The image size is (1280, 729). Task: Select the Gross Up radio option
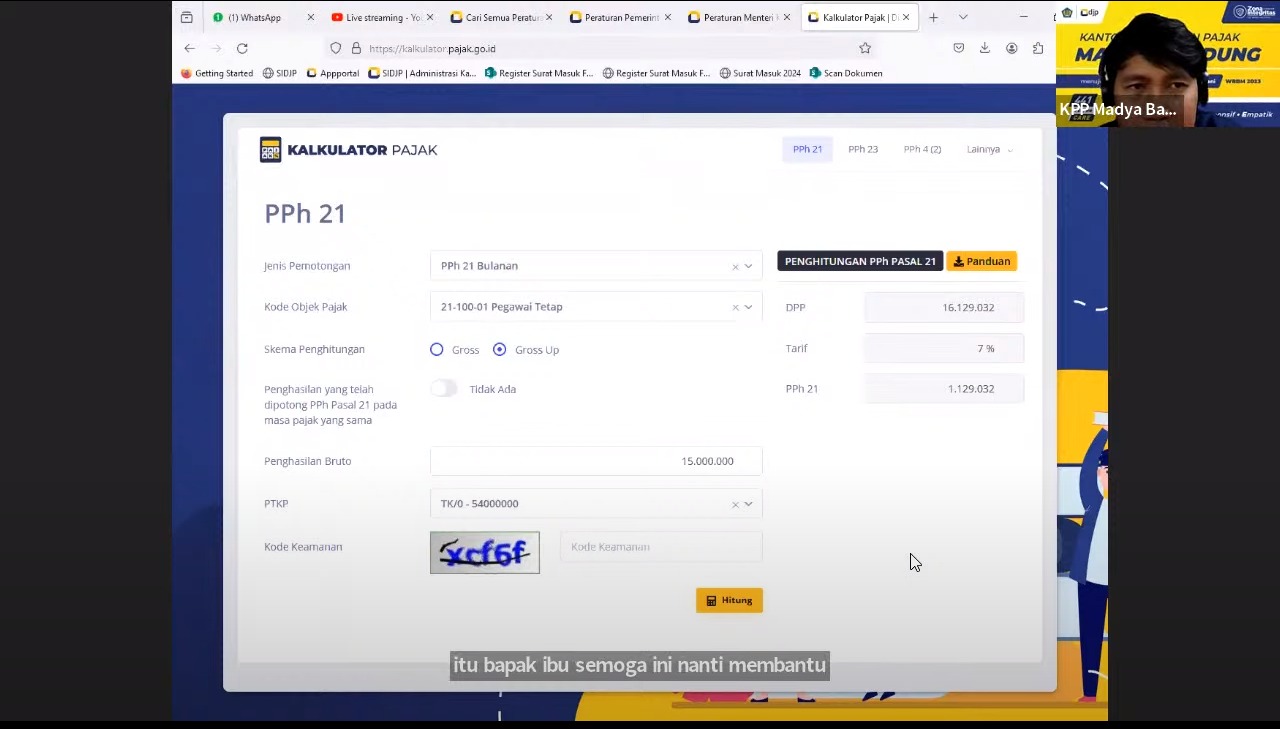point(500,349)
